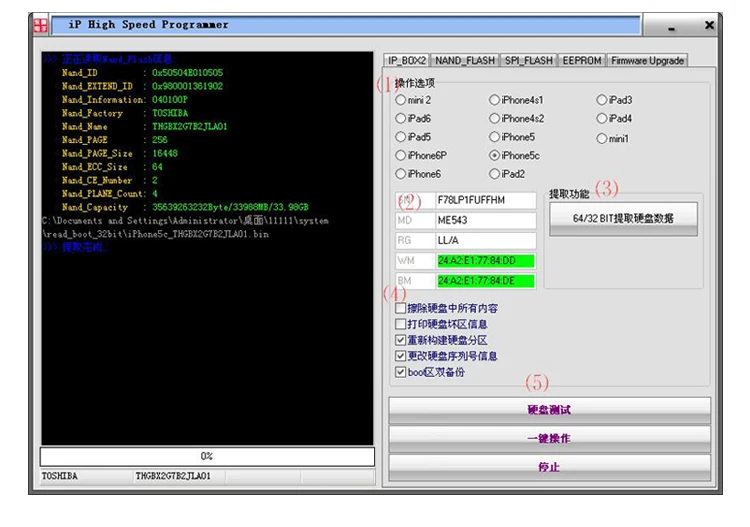Disable the boot区双备份 checkbox

[400, 372]
